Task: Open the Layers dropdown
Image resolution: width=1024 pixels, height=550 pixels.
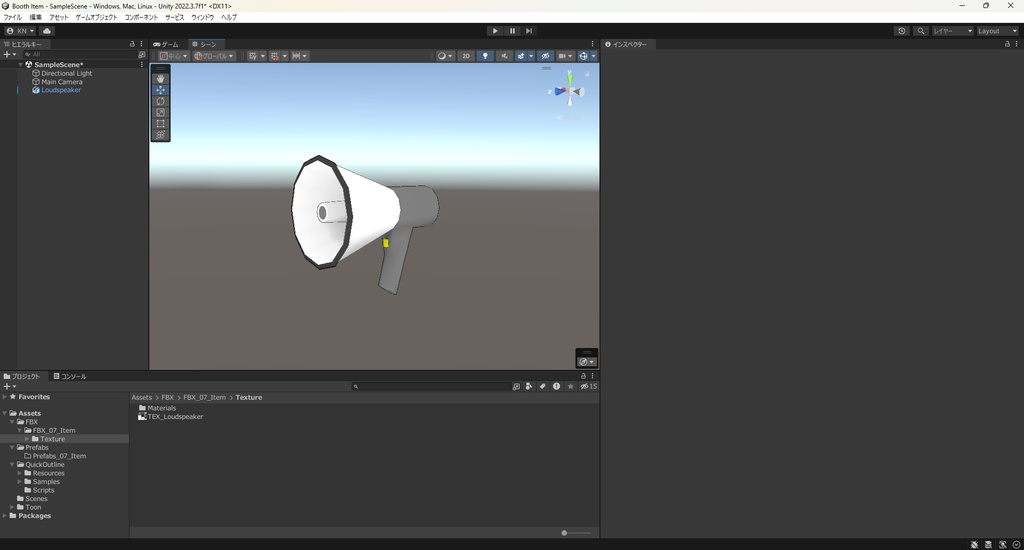Action: [x=952, y=31]
